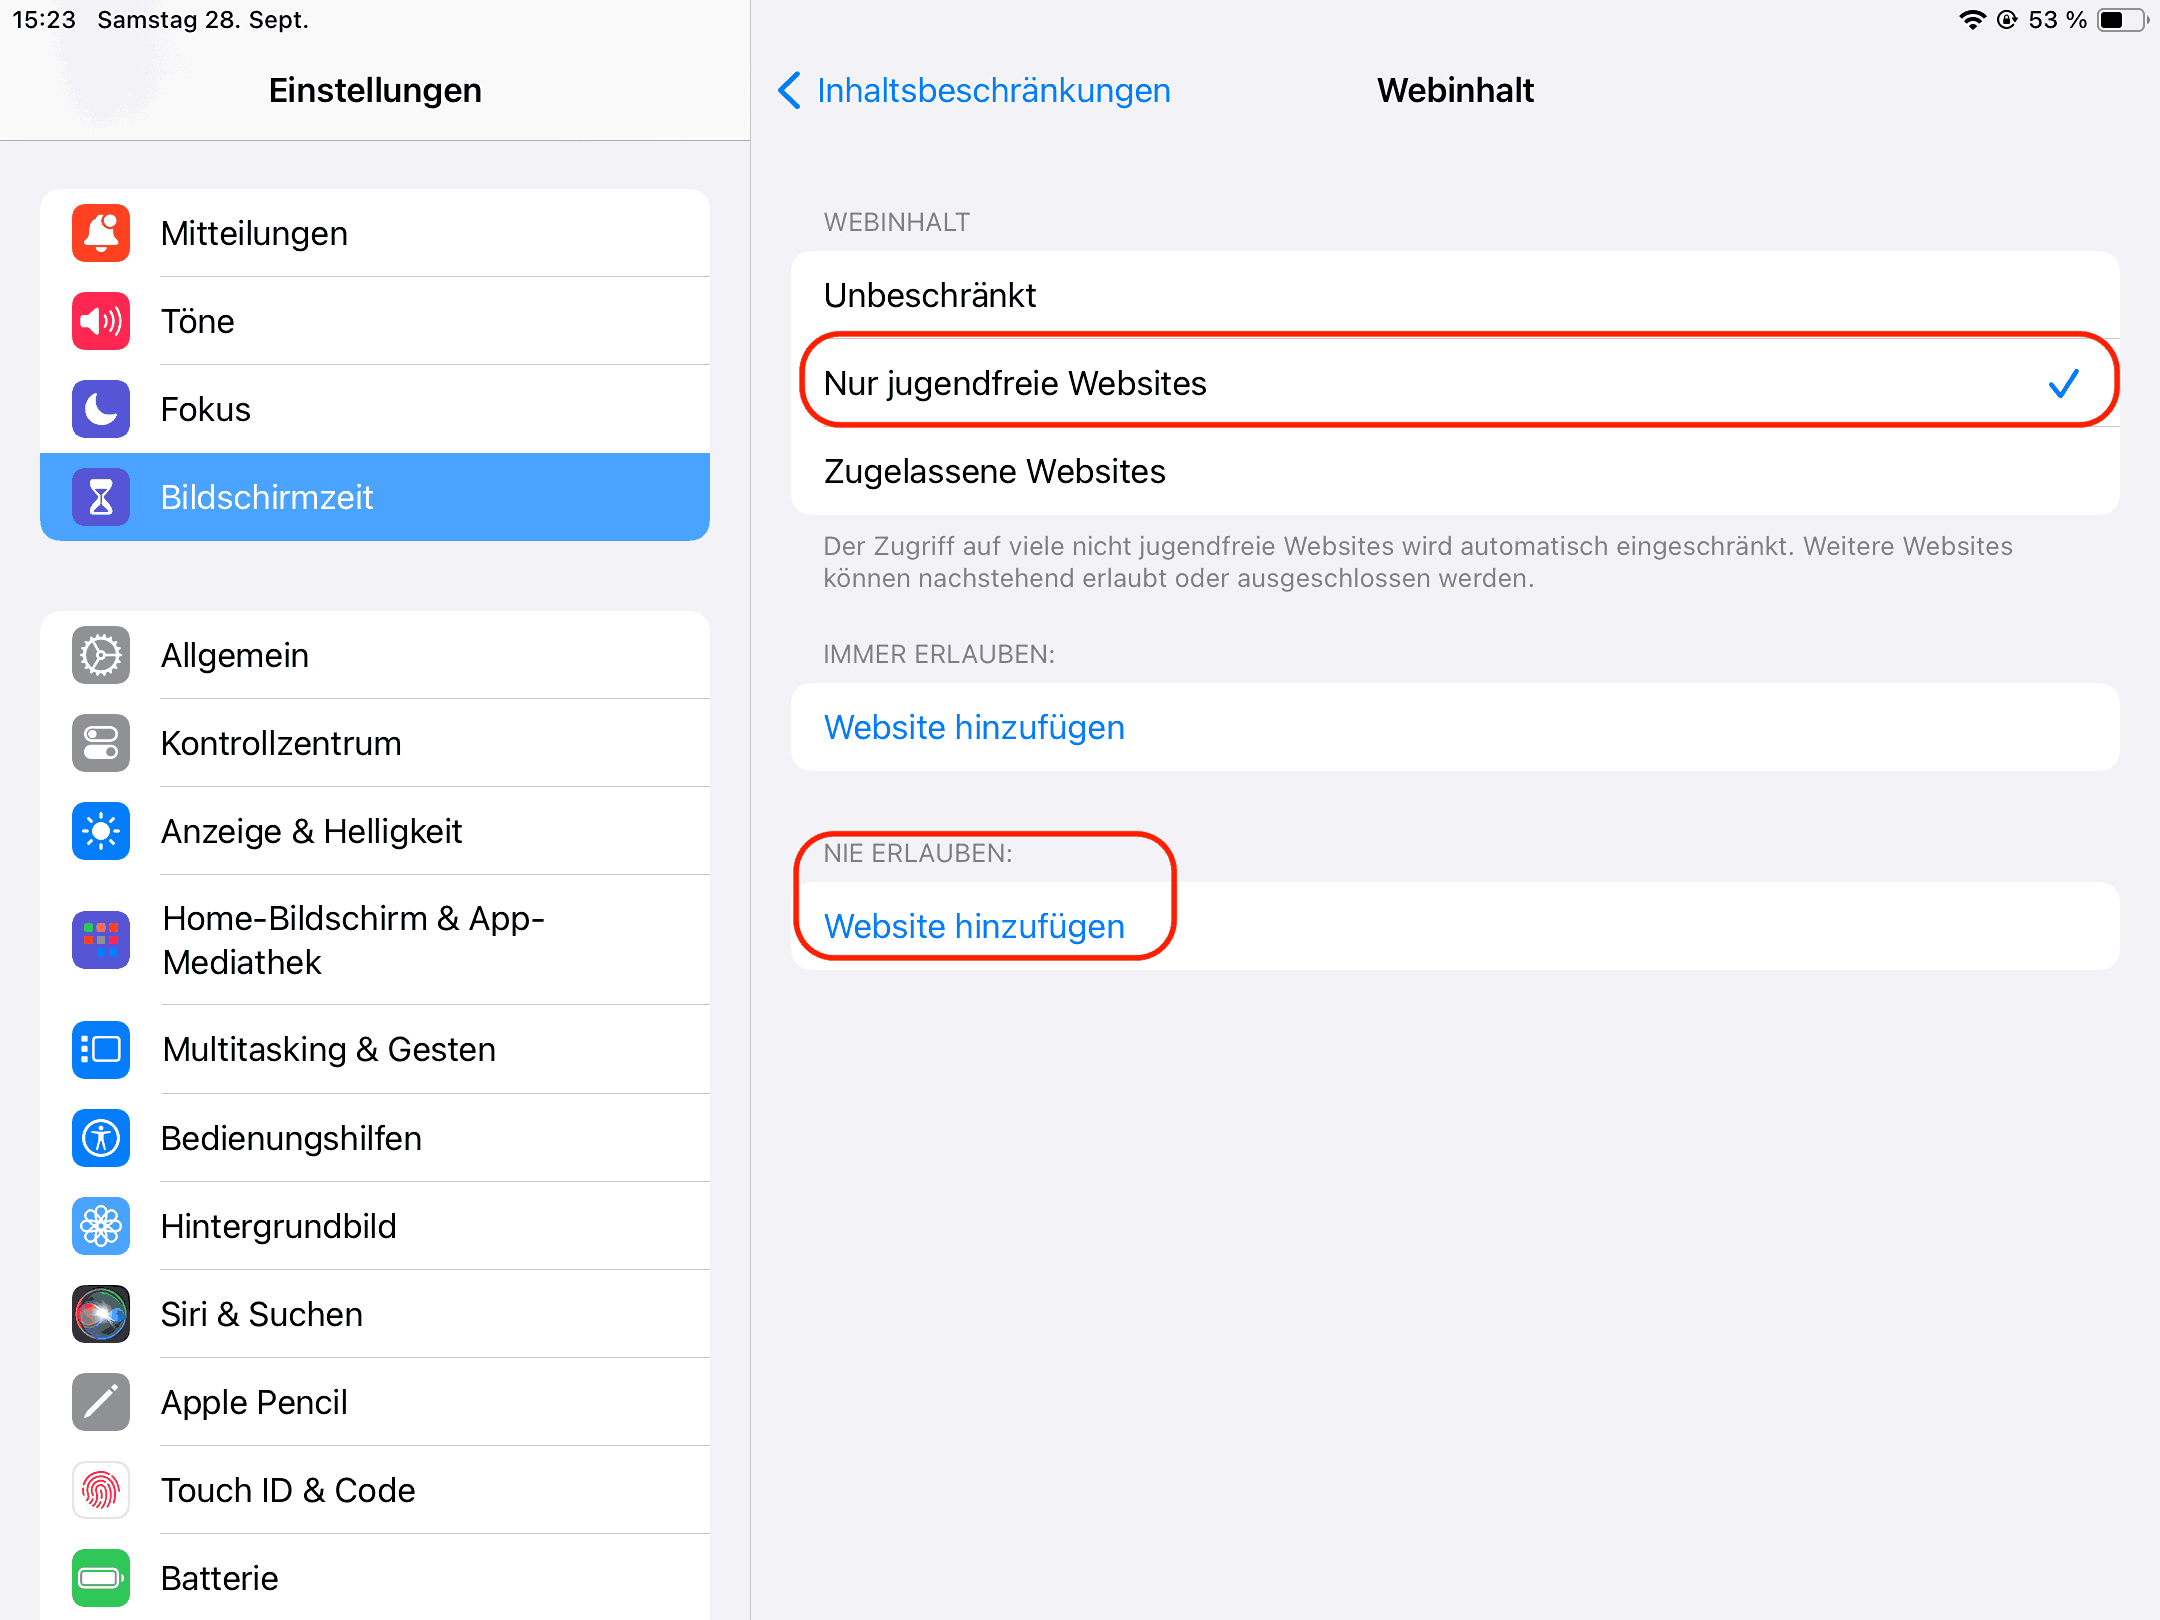Viewport: 2160px width, 1620px height.
Task: Go back via the blue chevron arrow
Action: [x=789, y=90]
